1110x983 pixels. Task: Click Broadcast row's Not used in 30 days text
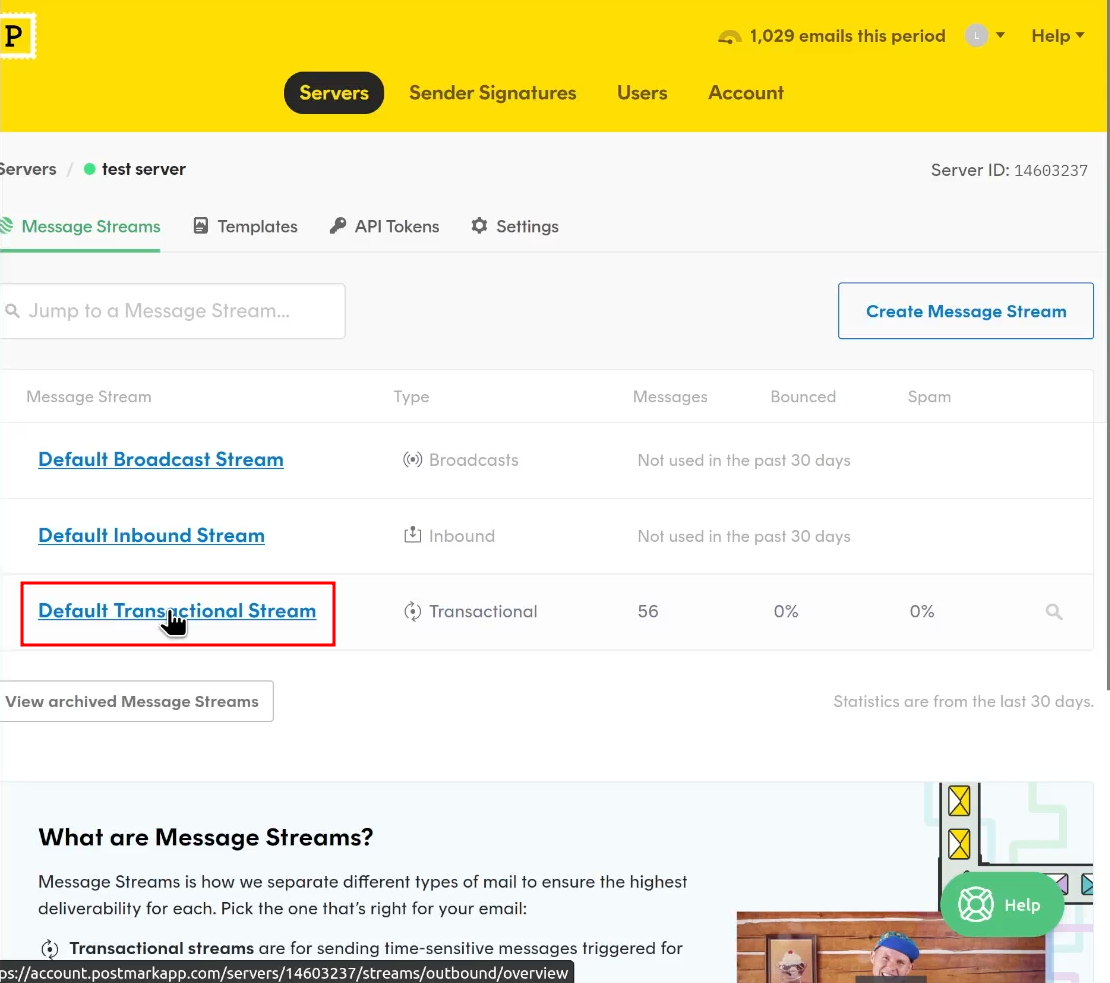click(744, 460)
